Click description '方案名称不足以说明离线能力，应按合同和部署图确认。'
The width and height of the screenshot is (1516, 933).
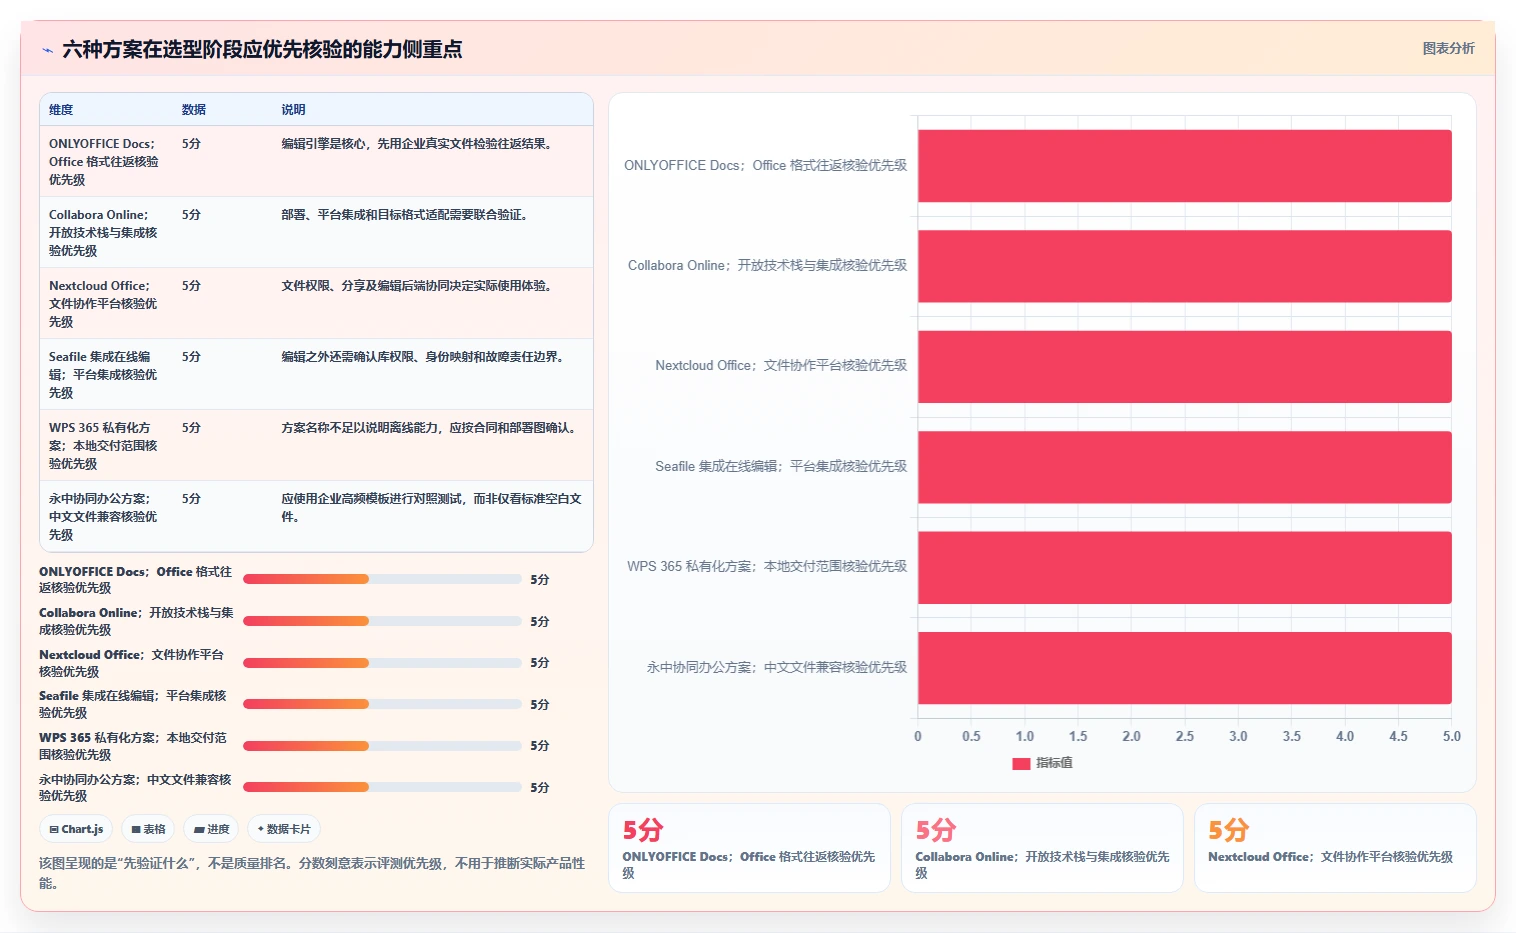click(431, 428)
